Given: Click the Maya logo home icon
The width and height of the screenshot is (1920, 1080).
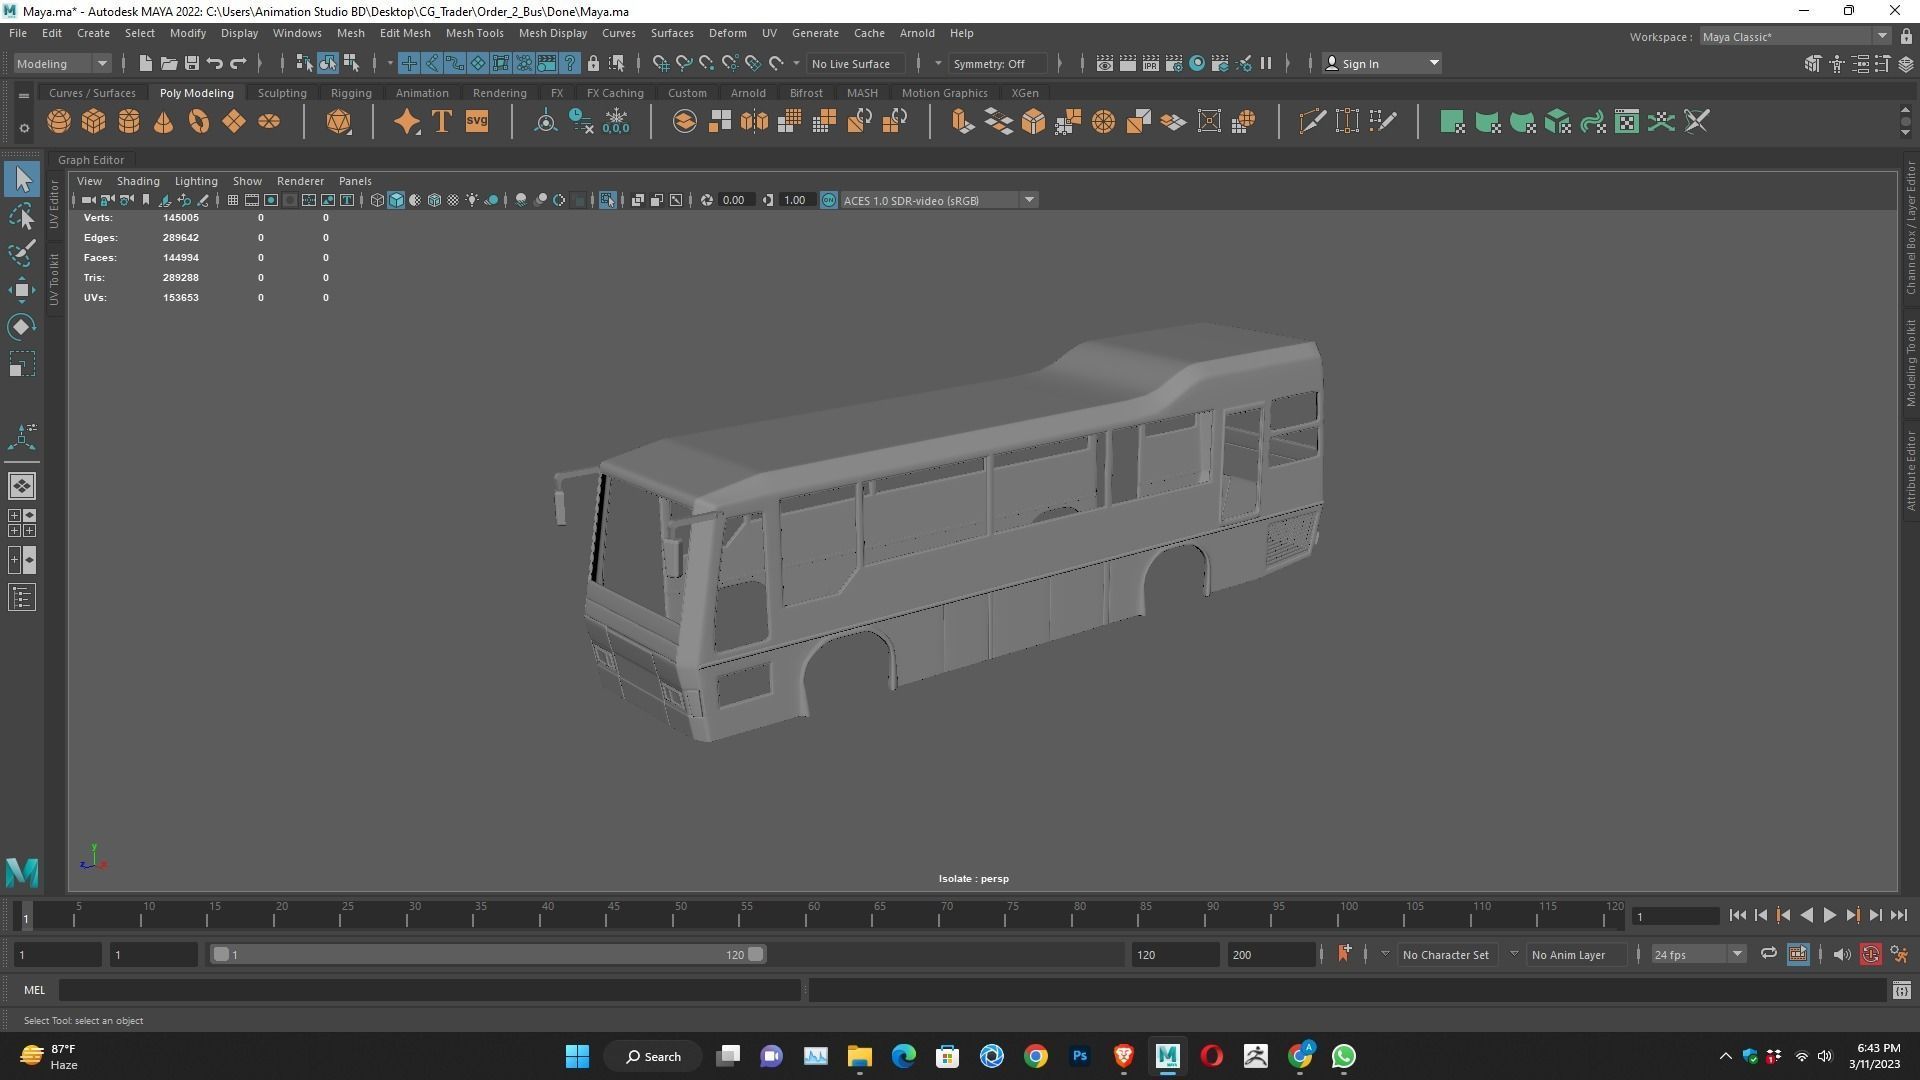Looking at the screenshot, I should pyautogui.click(x=22, y=872).
